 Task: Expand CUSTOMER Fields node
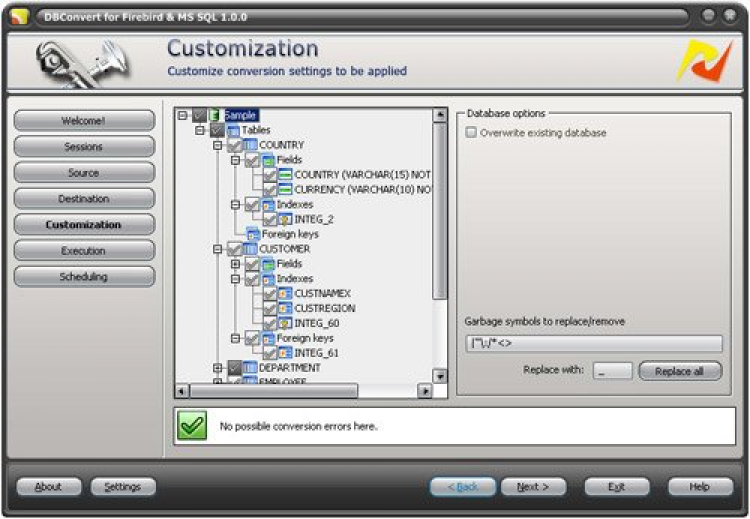pos(235,264)
